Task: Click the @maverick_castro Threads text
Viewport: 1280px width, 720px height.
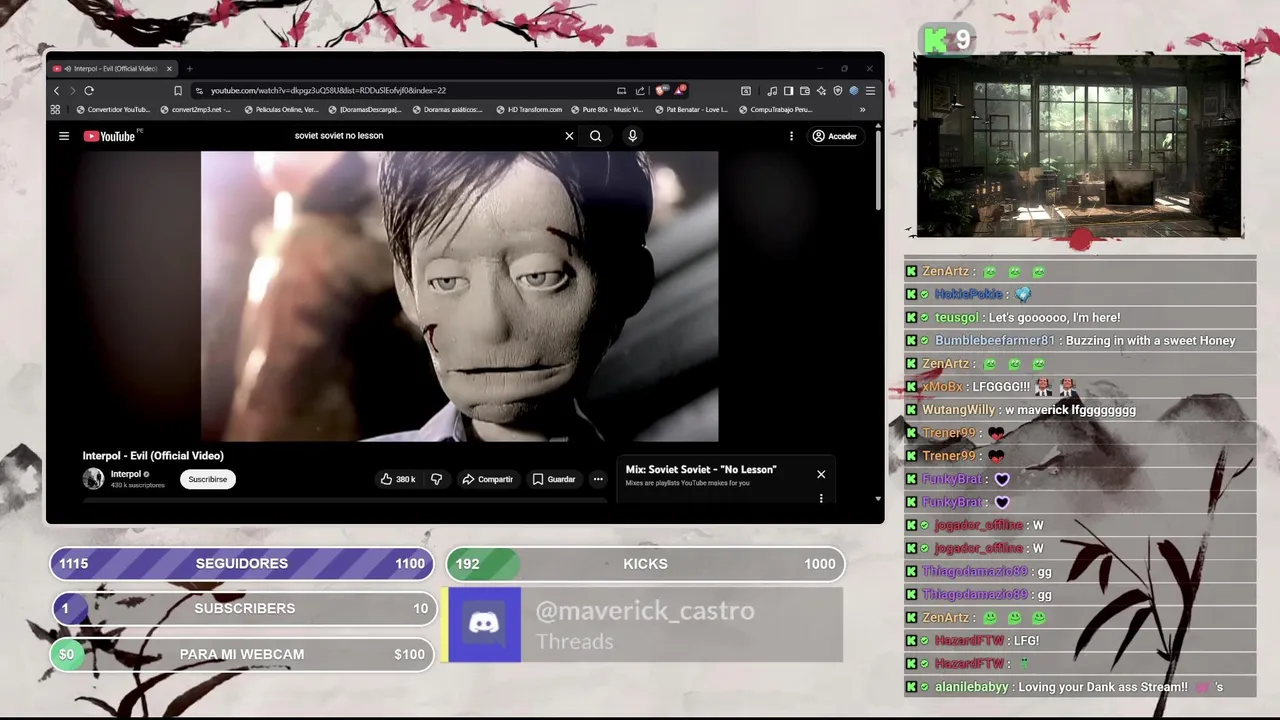Action: point(645,625)
